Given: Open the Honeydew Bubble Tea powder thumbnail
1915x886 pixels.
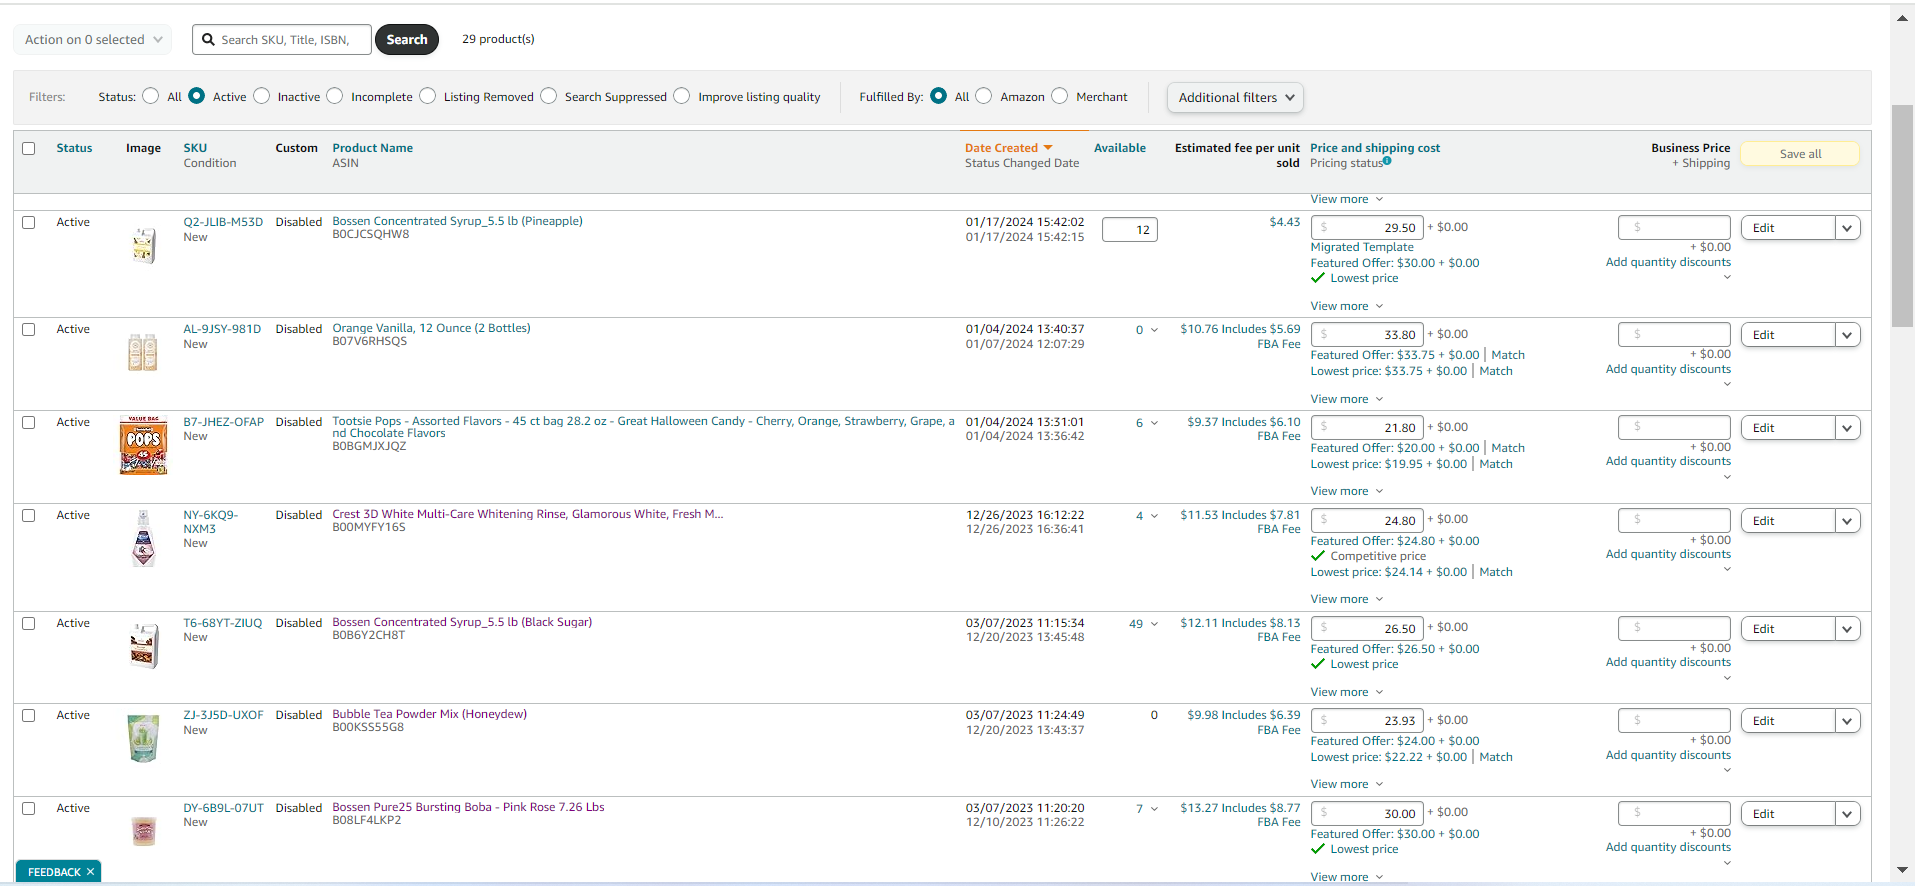Looking at the screenshot, I should click(x=144, y=738).
